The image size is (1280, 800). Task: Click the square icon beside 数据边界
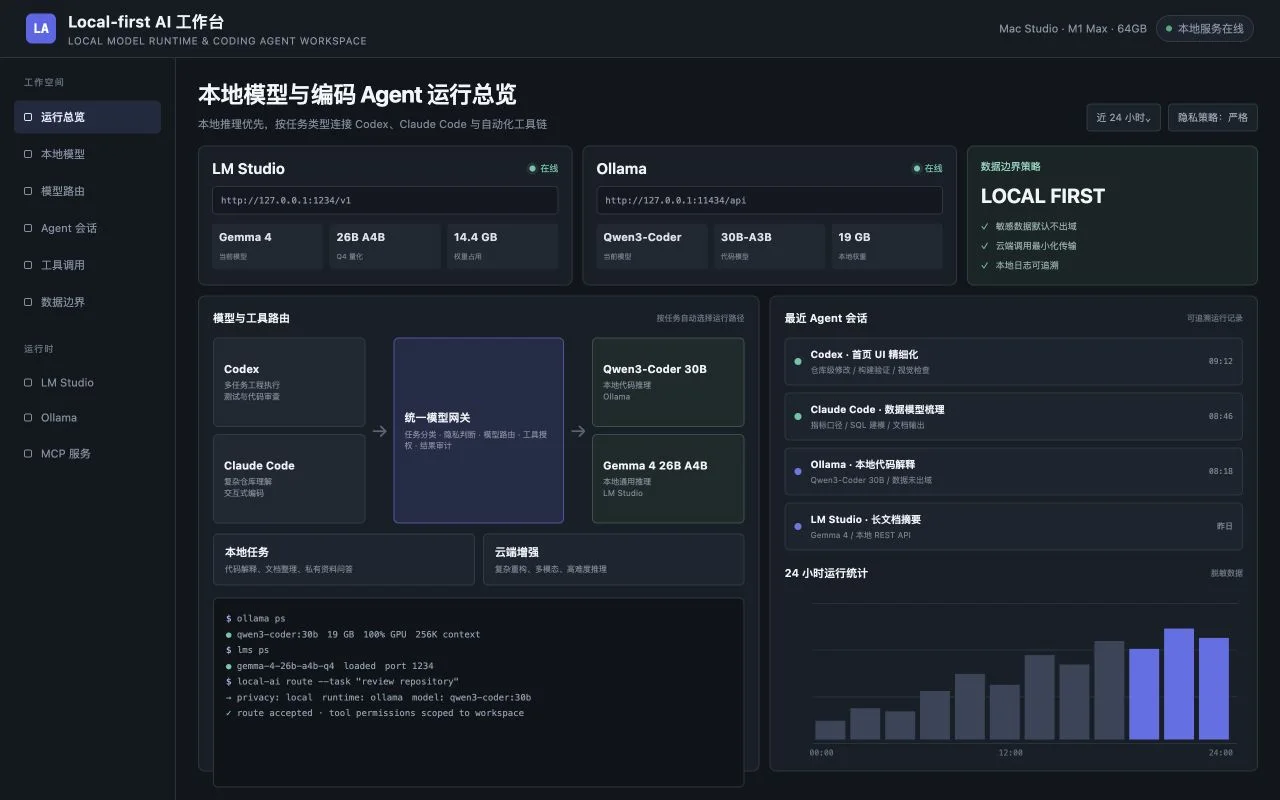pos(28,302)
